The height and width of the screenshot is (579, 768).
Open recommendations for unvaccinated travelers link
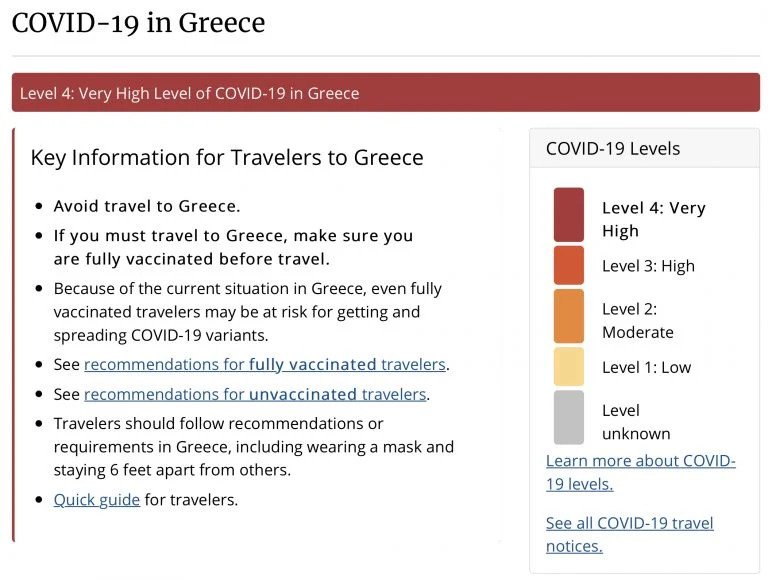click(255, 394)
